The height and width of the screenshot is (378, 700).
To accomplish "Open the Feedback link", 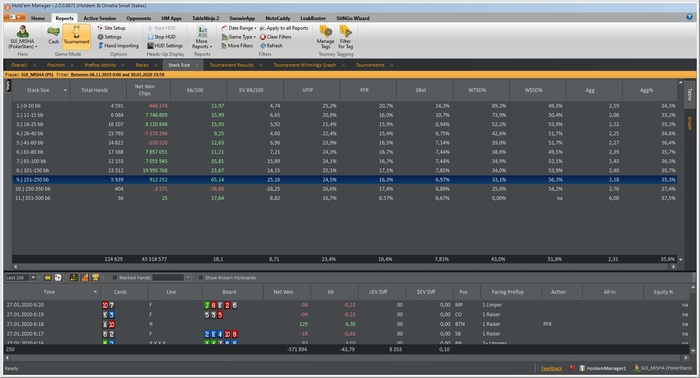I will [x=551, y=369].
